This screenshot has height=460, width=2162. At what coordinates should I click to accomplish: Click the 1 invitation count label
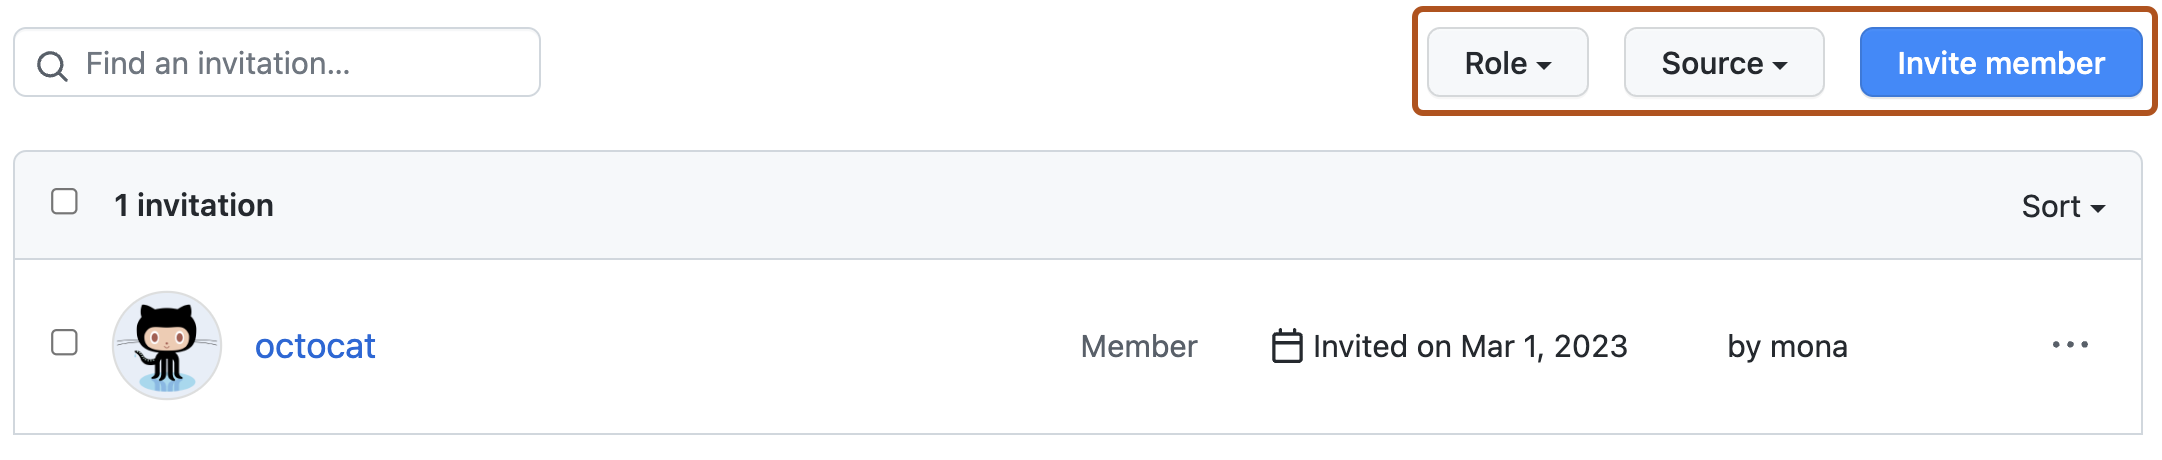(194, 206)
